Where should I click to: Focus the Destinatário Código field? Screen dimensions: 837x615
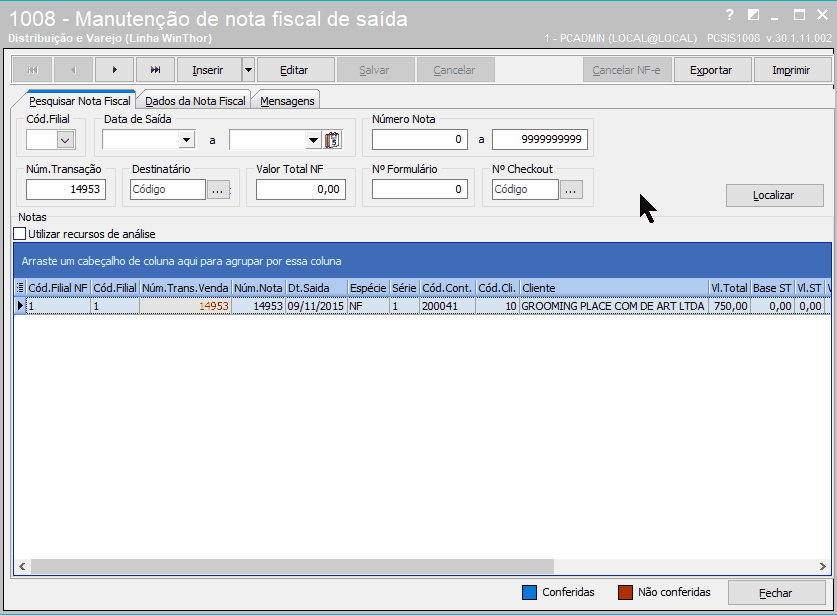pos(168,190)
